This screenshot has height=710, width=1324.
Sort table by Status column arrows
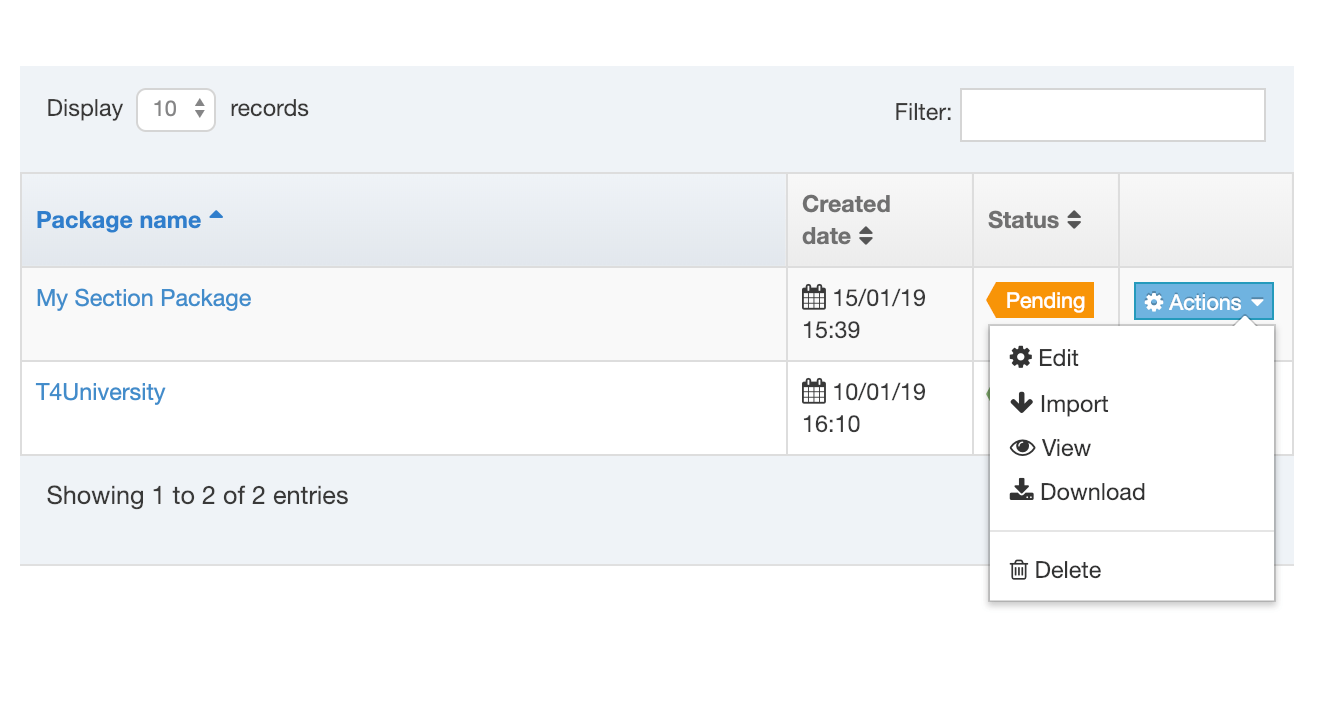click(x=1074, y=220)
